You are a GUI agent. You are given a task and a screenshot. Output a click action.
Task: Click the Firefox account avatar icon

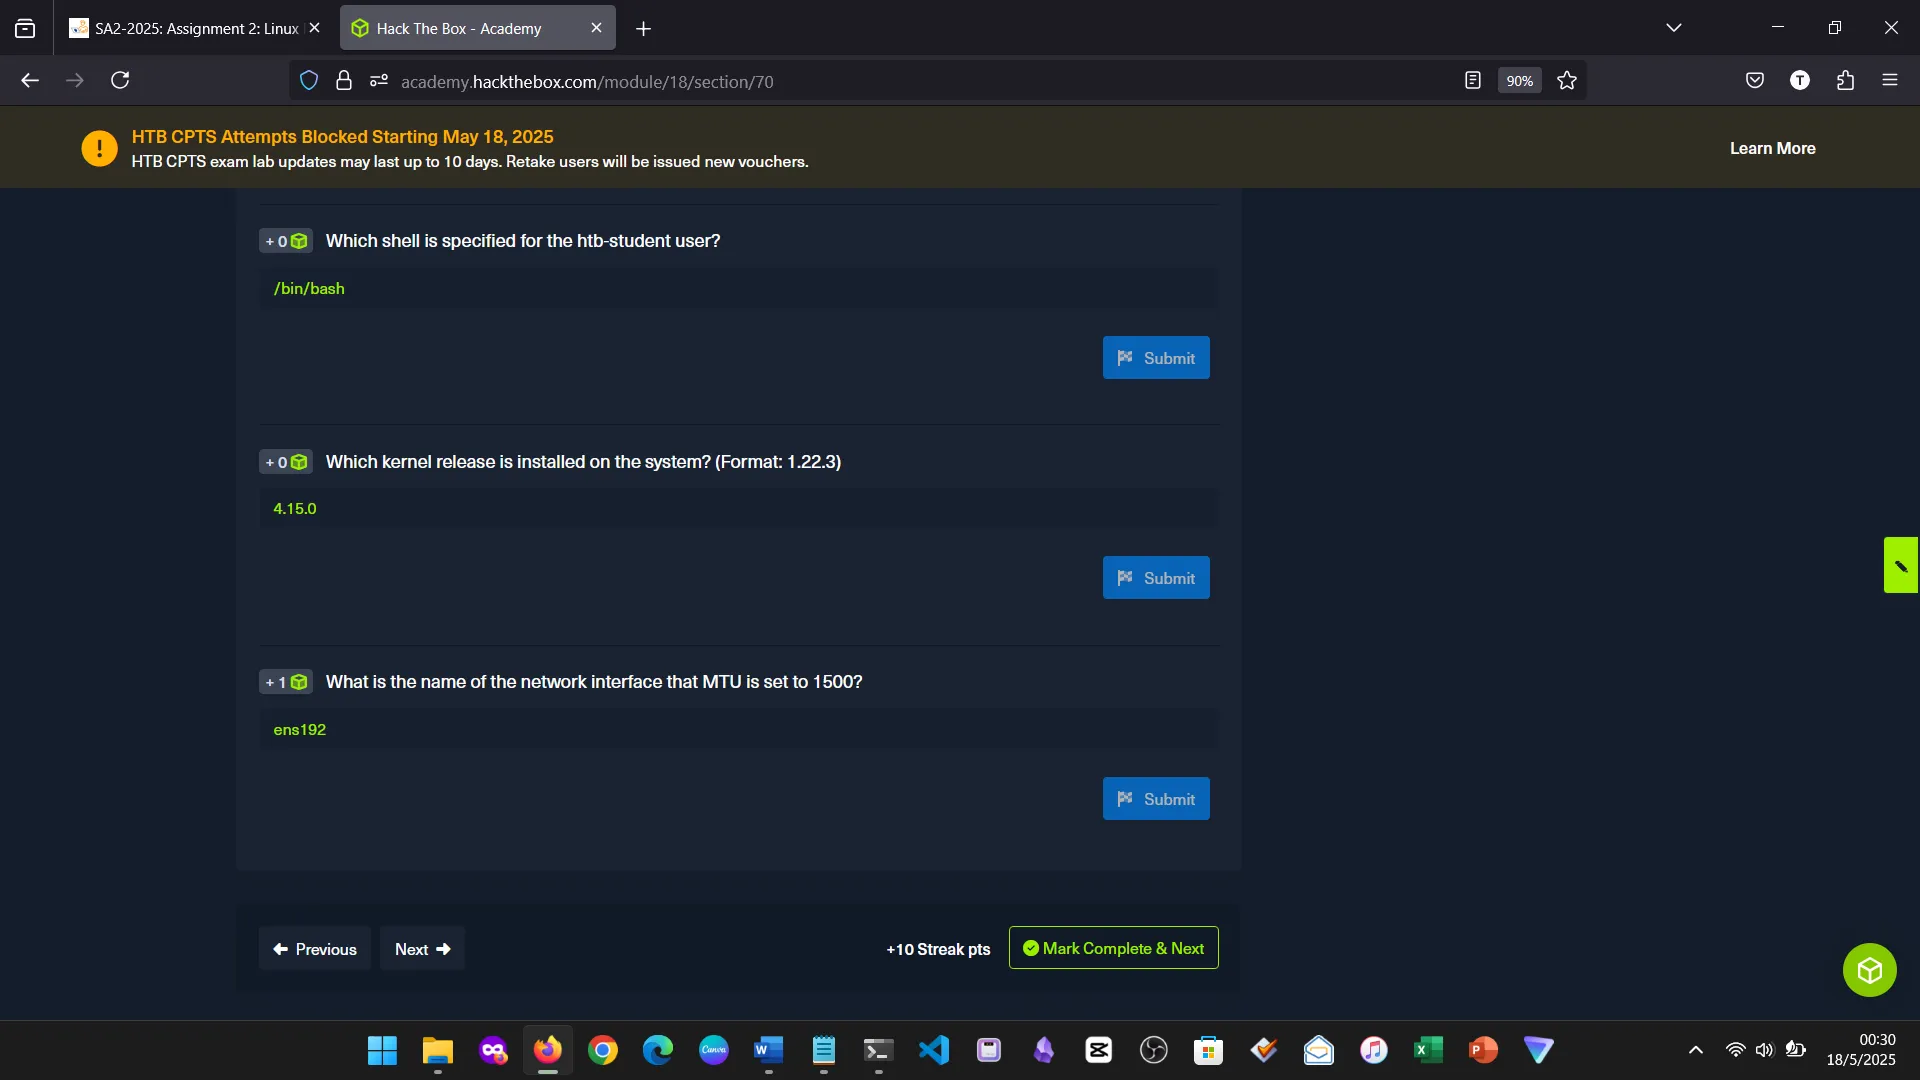click(1800, 80)
